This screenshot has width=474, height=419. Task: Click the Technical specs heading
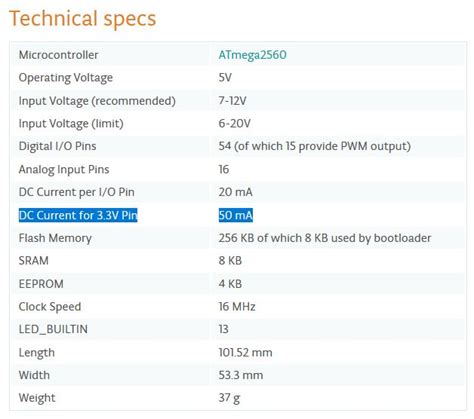(x=83, y=19)
